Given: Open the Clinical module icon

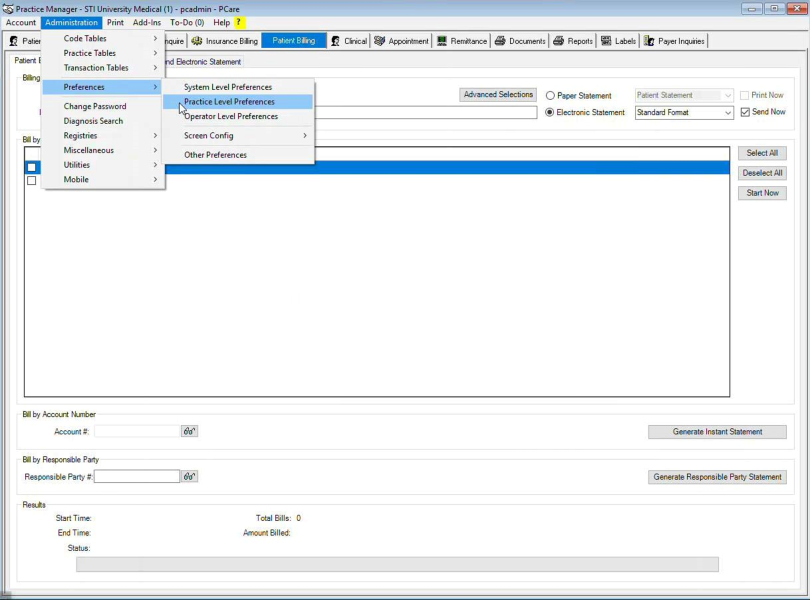Looking at the screenshot, I should pyautogui.click(x=337, y=41).
